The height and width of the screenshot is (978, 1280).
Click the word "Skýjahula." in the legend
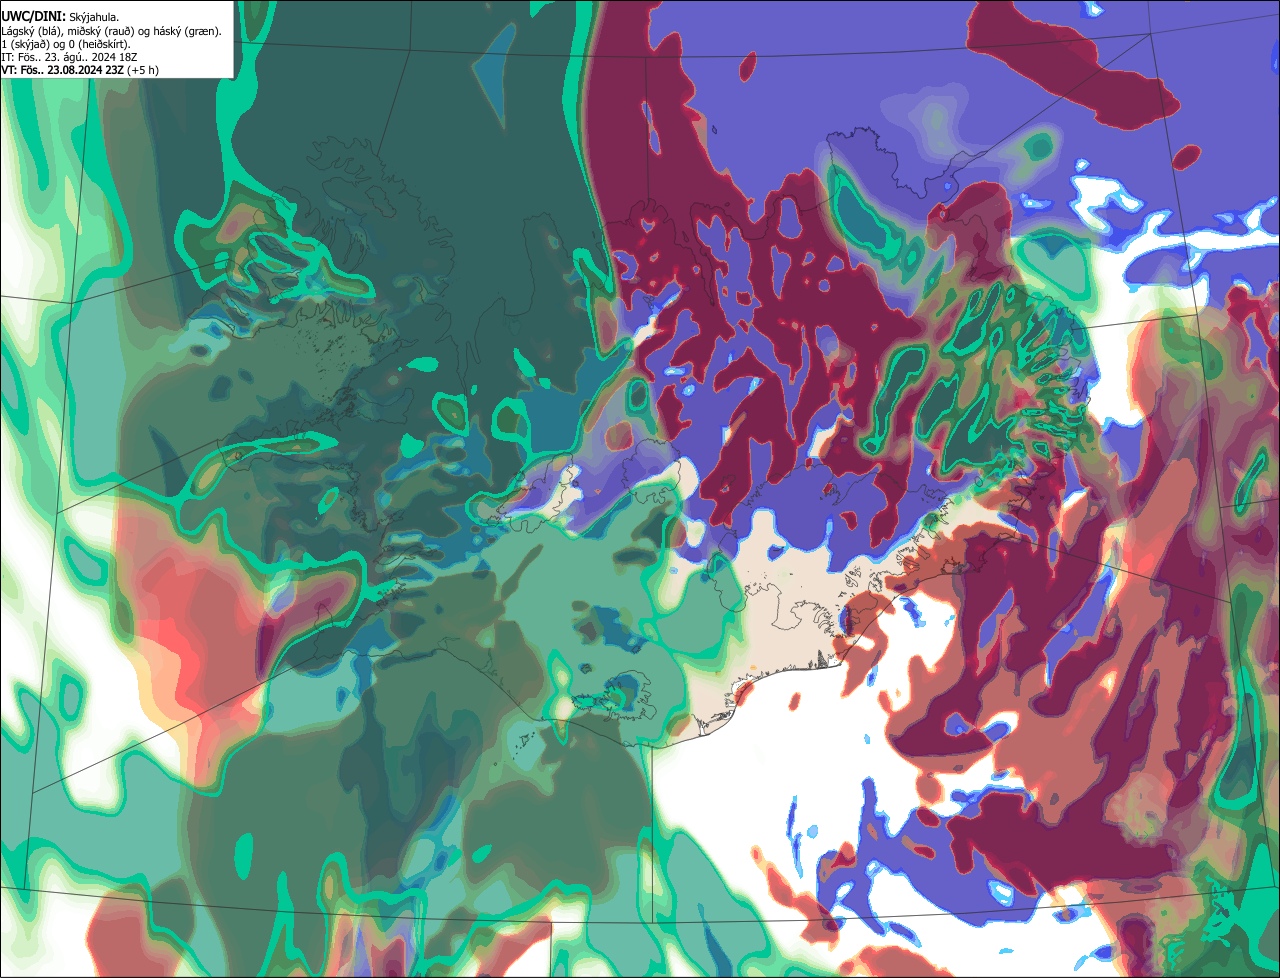94,17
